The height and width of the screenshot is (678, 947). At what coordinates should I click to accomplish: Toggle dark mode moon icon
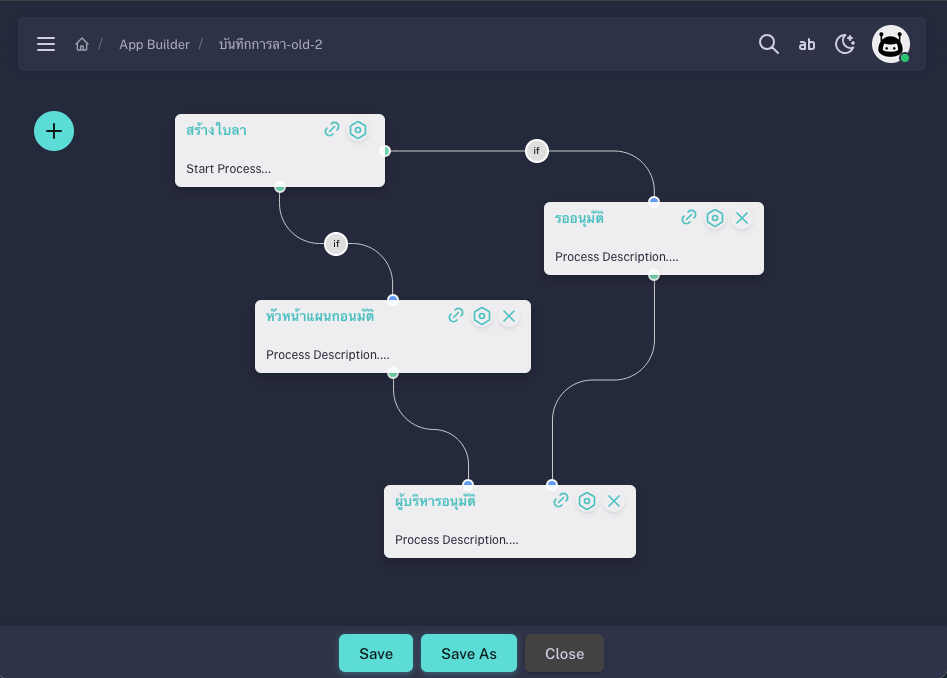845,44
